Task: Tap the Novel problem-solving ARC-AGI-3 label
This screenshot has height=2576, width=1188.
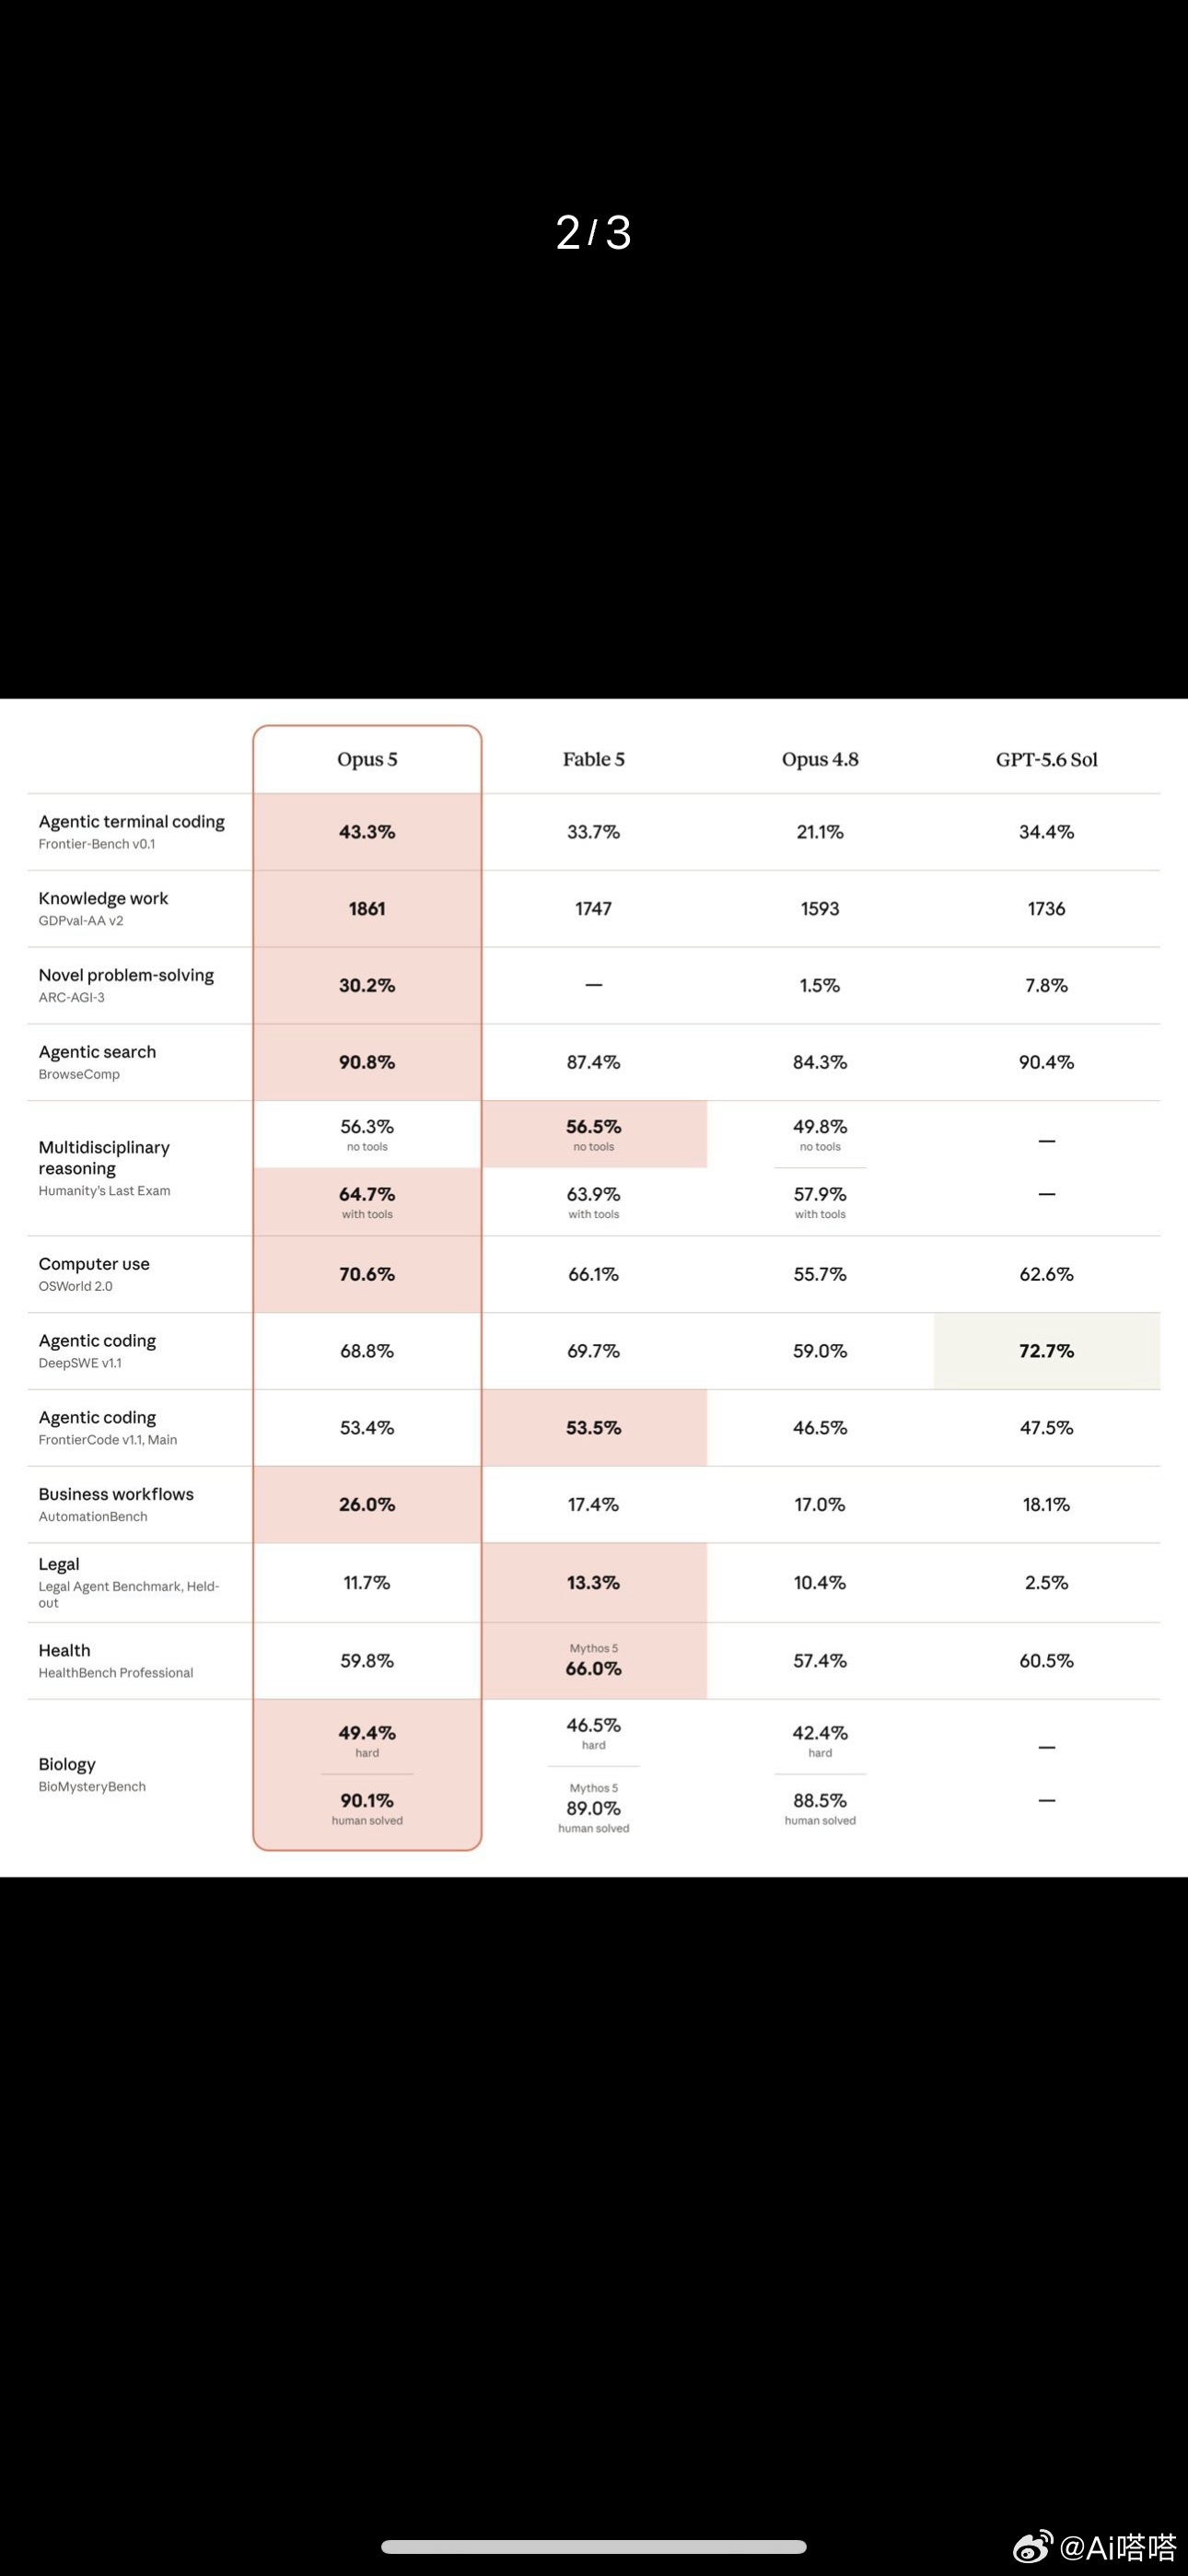Action: point(126,985)
